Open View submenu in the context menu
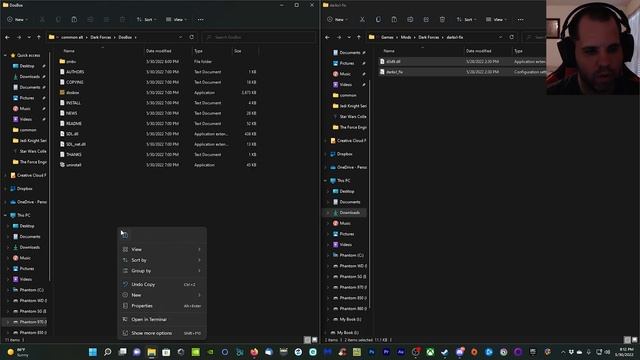The height and width of the screenshot is (360, 640). click(162, 249)
